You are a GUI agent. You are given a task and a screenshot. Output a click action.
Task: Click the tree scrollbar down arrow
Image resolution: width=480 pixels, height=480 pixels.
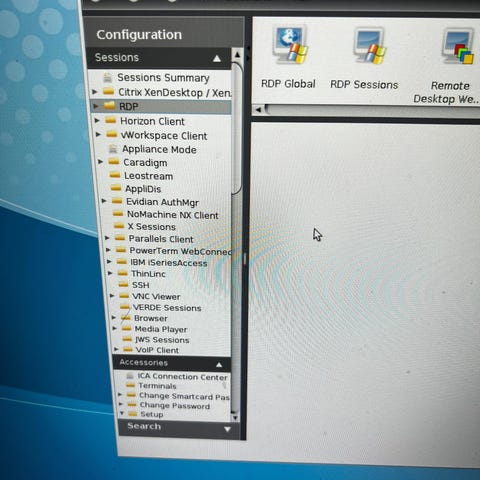click(235, 417)
